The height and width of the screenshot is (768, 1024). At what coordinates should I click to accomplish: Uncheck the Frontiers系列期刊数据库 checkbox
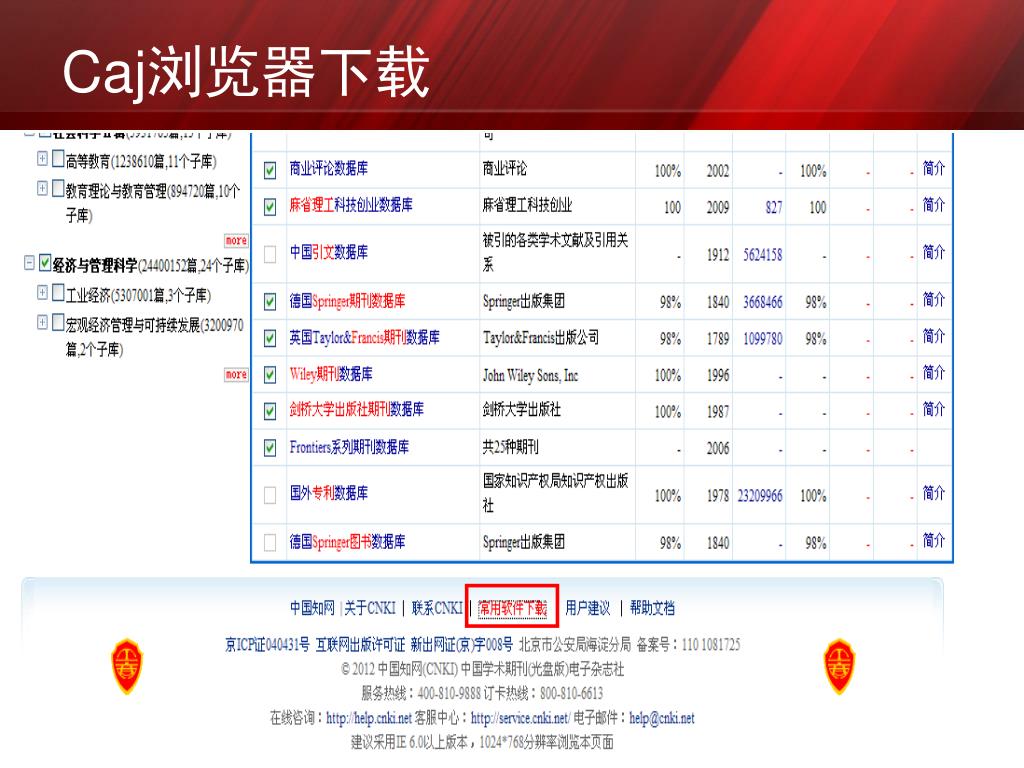[270, 448]
